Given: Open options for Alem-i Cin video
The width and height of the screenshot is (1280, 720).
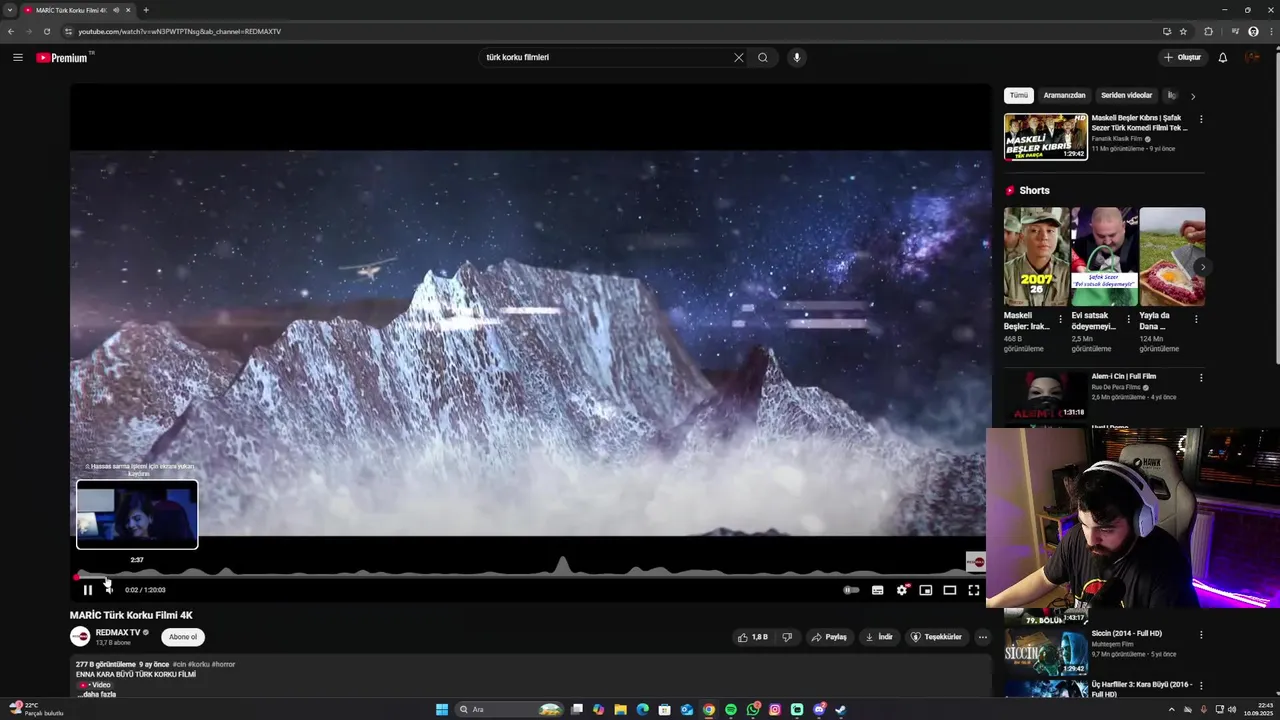Looking at the screenshot, I should 1201,378.
